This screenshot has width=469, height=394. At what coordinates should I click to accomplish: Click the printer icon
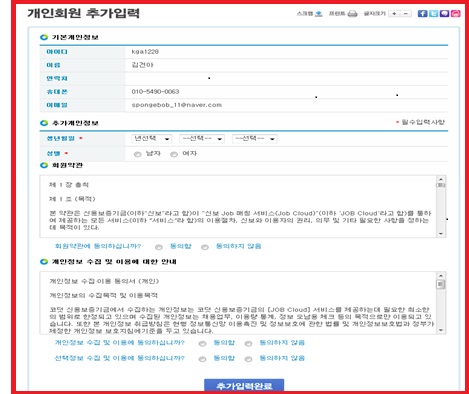pos(352,14)
